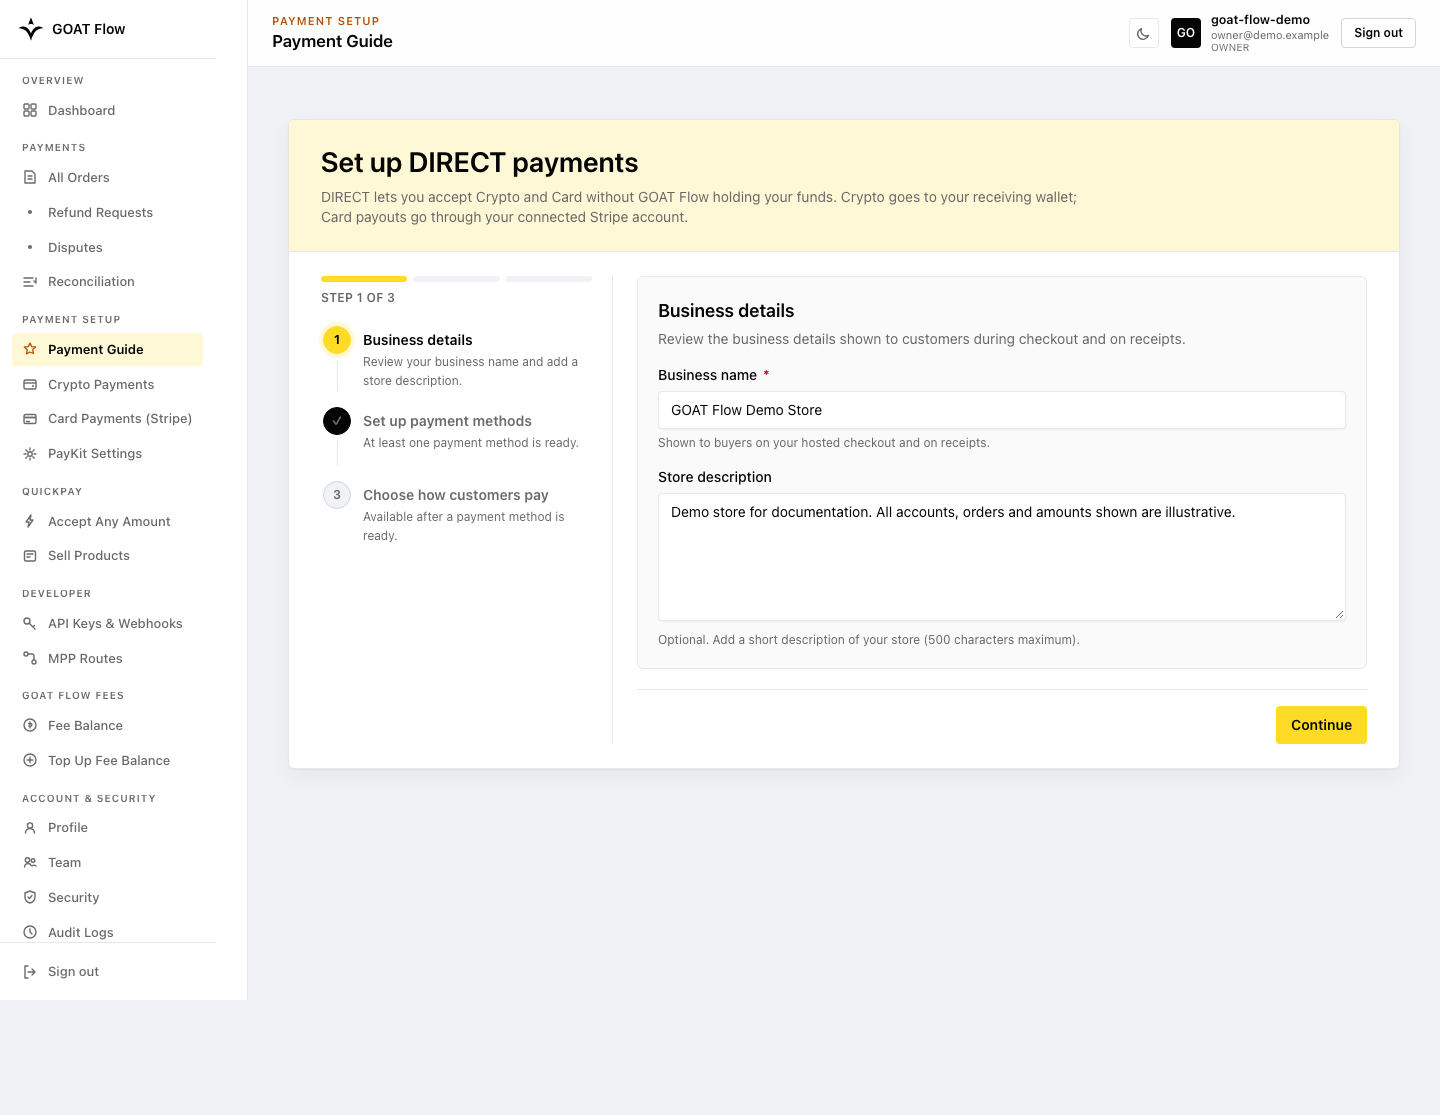Go to the Dashboard menu item

(x=107, y=110)
